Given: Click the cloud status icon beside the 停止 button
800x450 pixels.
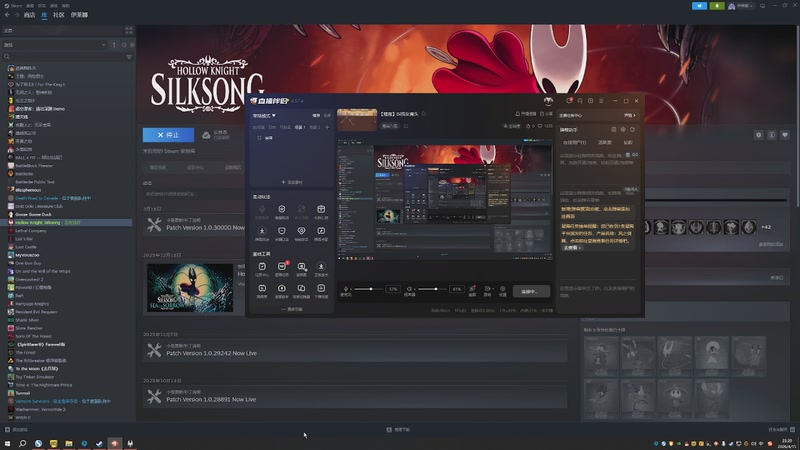Looking at the screenshot, I should point(206,135).
